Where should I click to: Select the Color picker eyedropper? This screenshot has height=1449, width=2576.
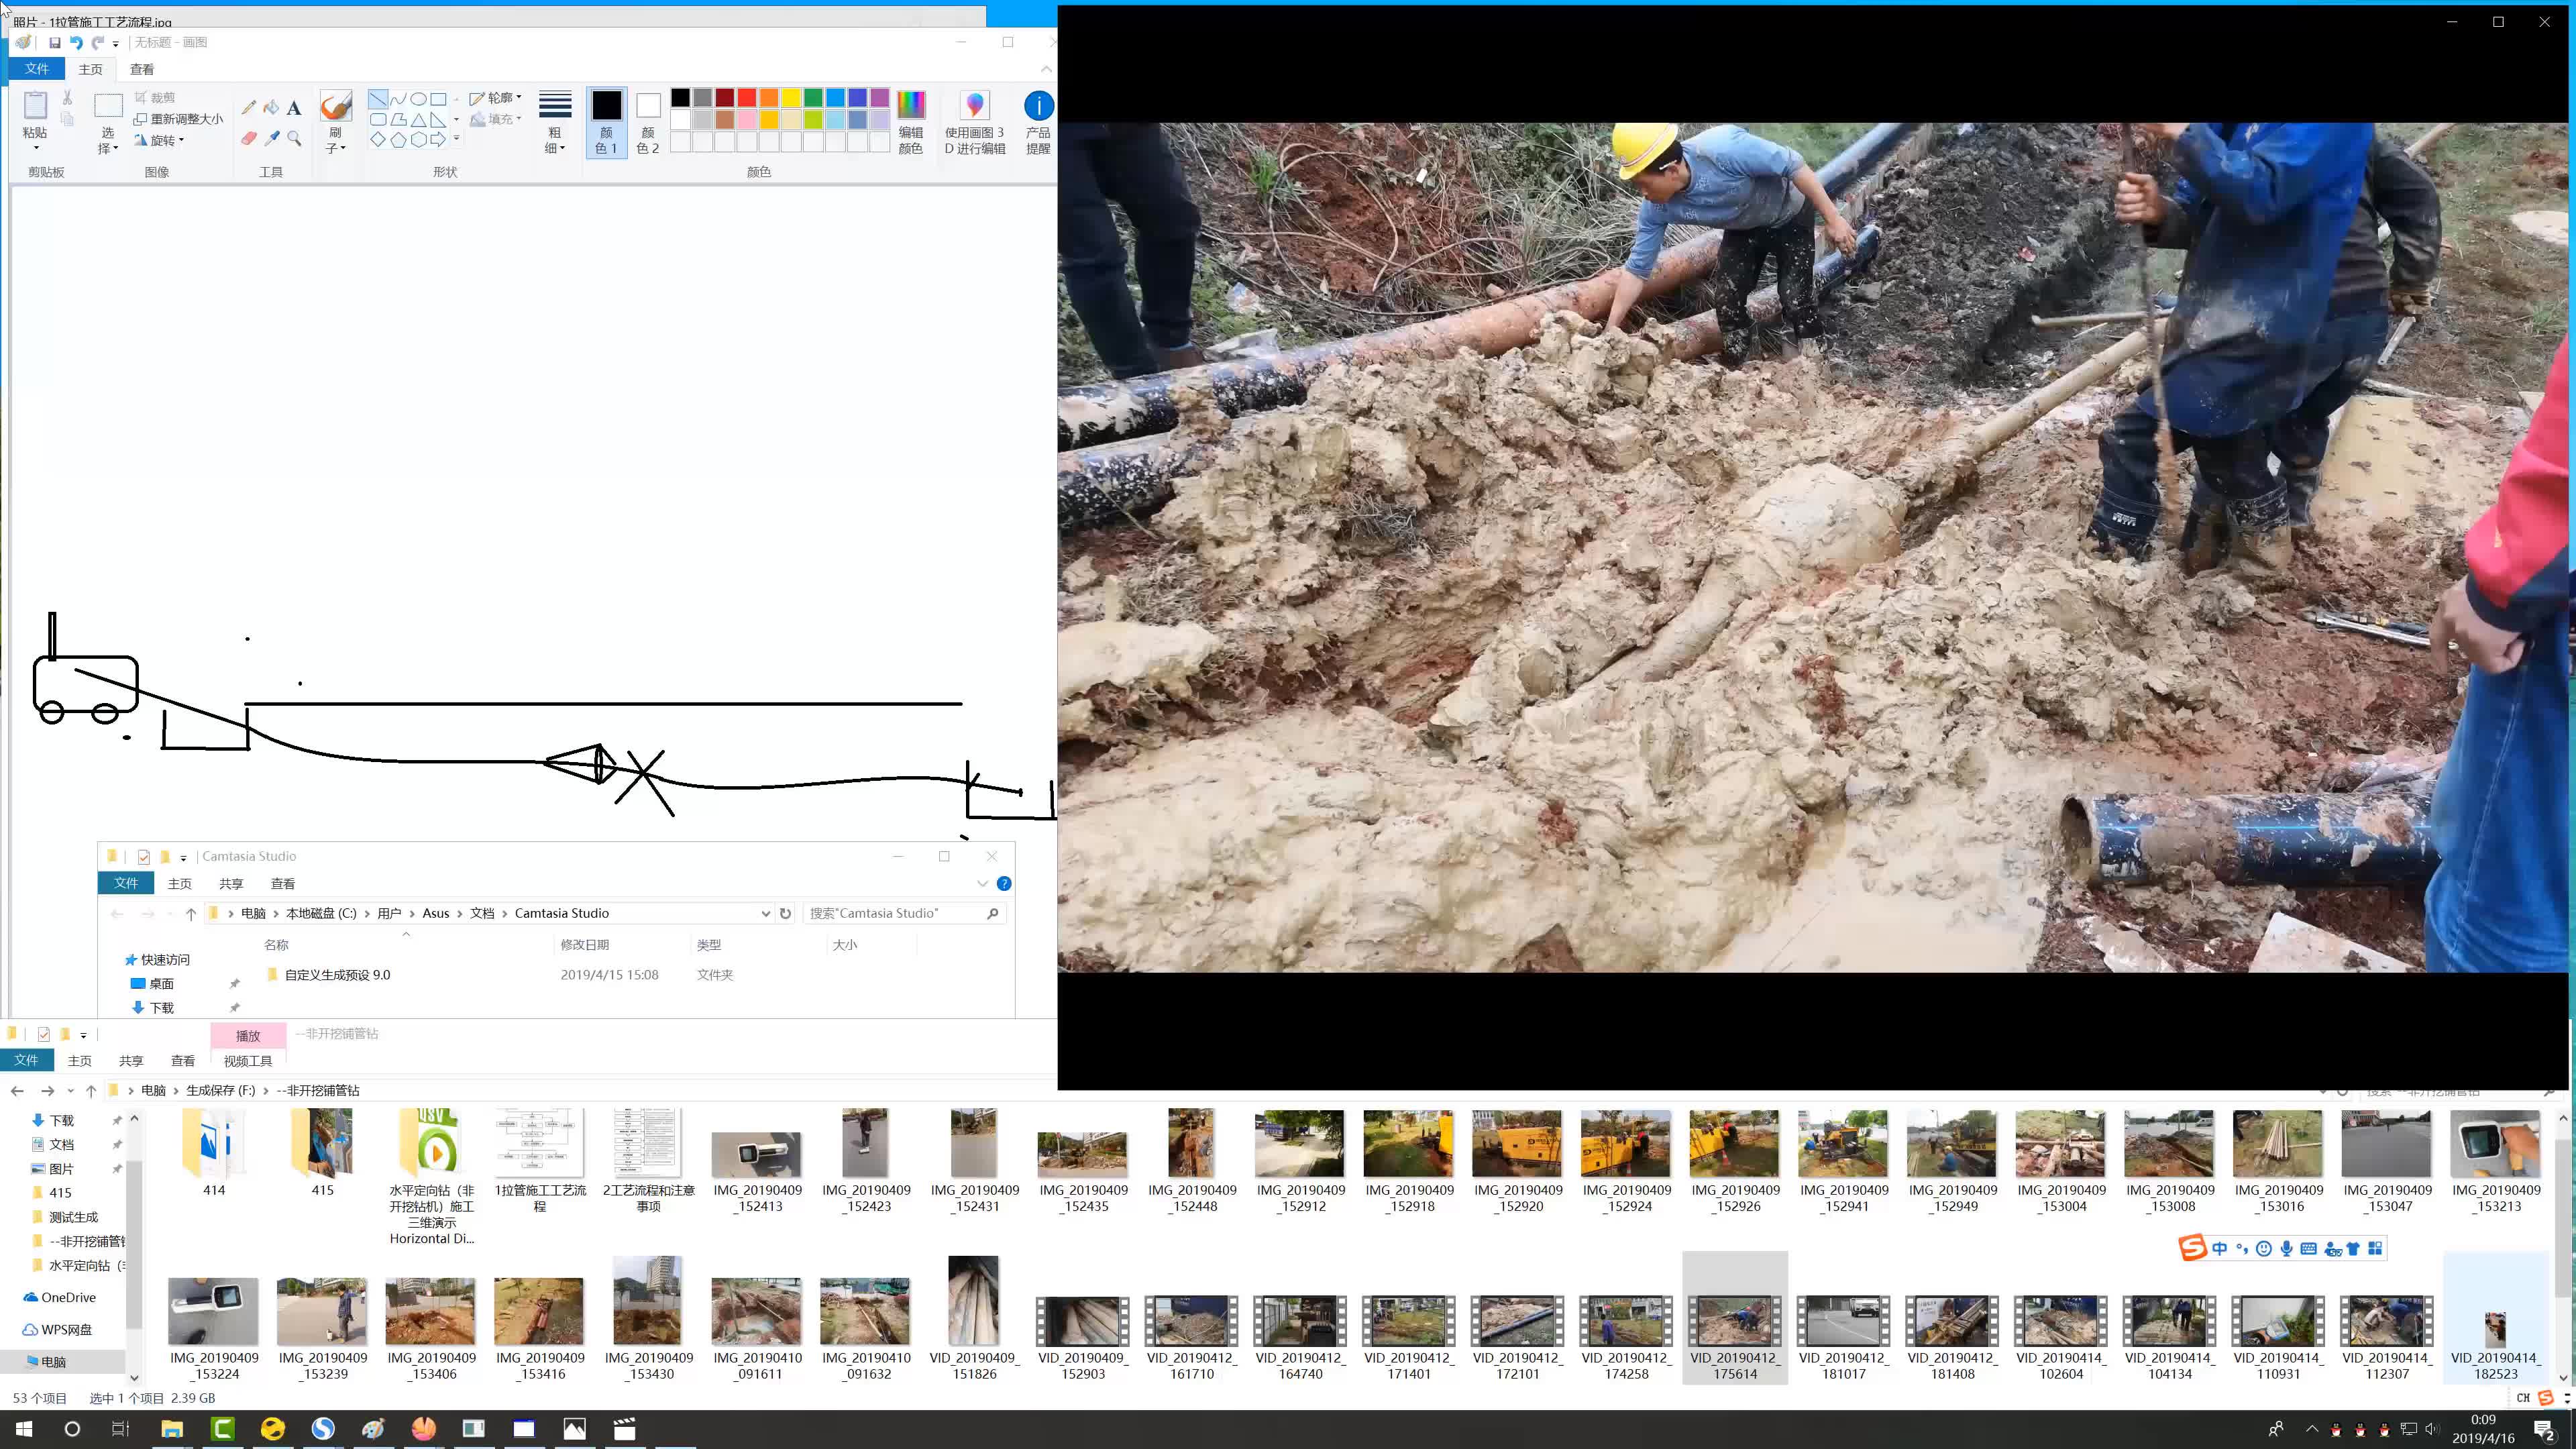(271, 138)
